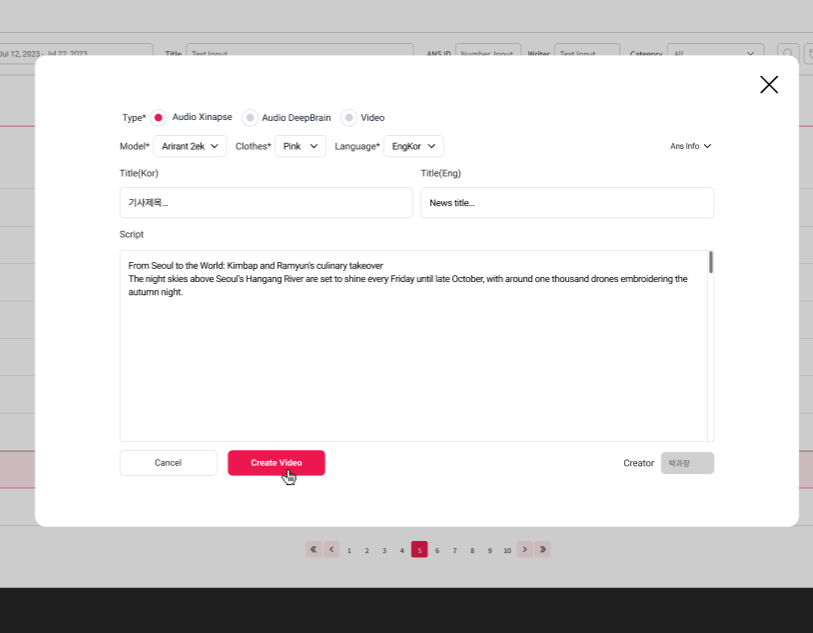Click the Cancel button

click(168, 463)
